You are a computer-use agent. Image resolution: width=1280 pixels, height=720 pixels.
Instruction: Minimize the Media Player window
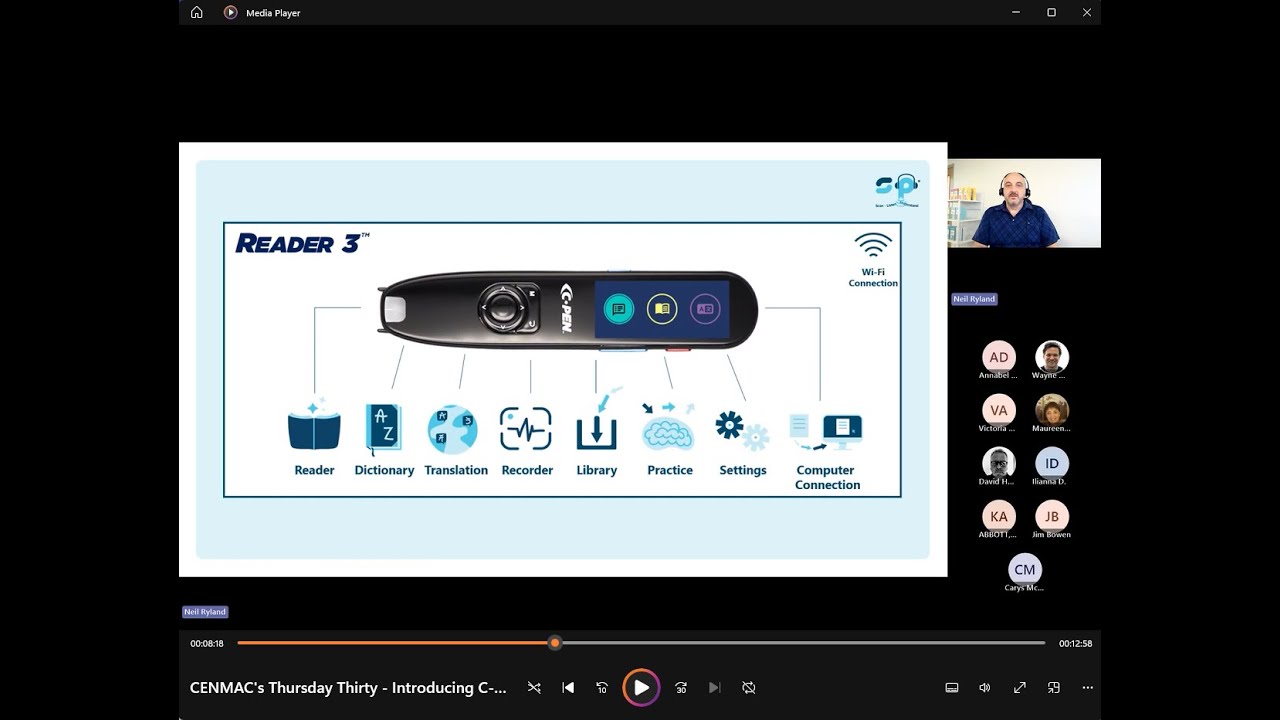(x=1016, y=13)
